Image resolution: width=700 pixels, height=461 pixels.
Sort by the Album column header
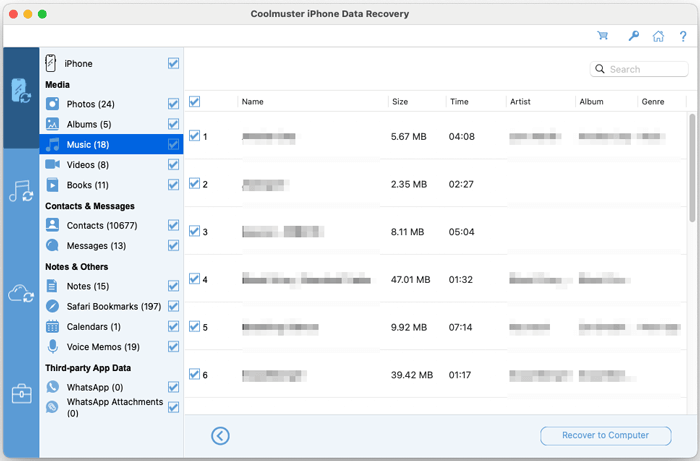(x=591, y=102)
